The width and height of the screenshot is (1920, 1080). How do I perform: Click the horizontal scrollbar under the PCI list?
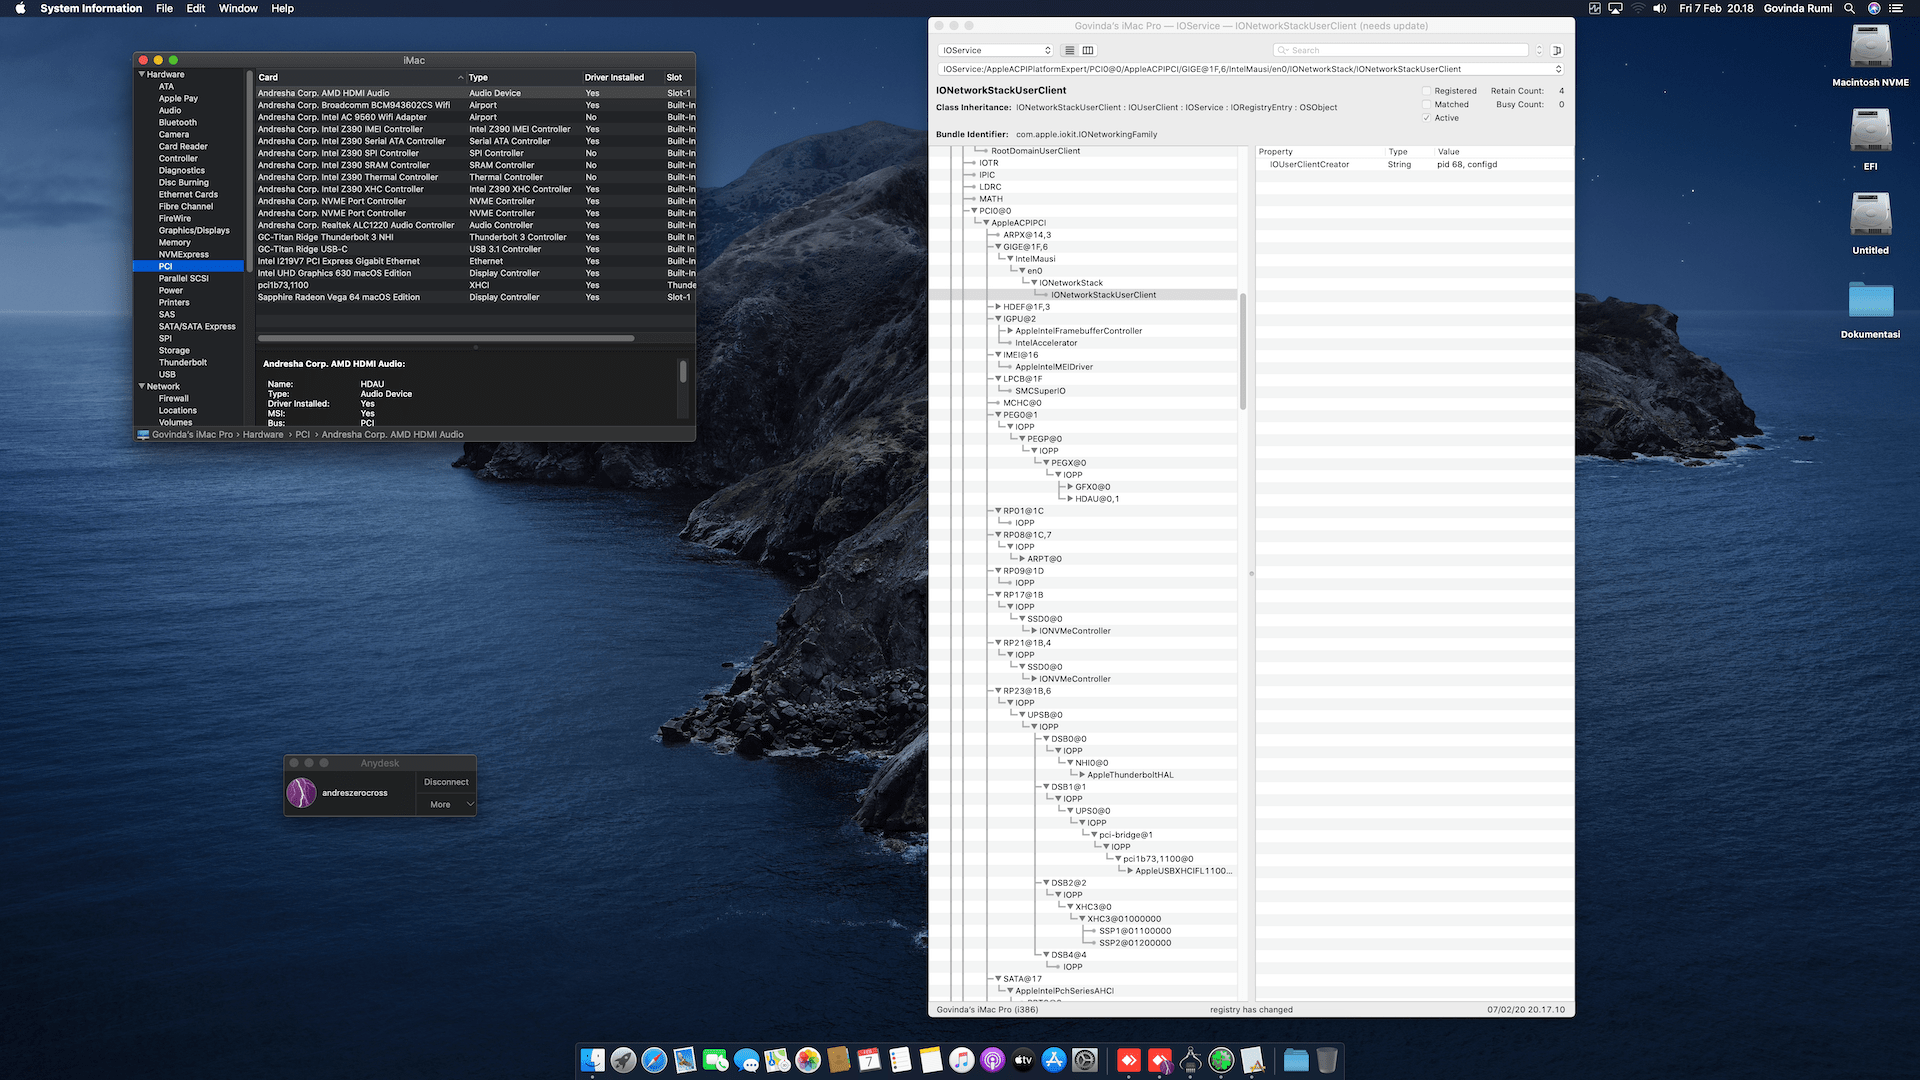click(445, 338)
